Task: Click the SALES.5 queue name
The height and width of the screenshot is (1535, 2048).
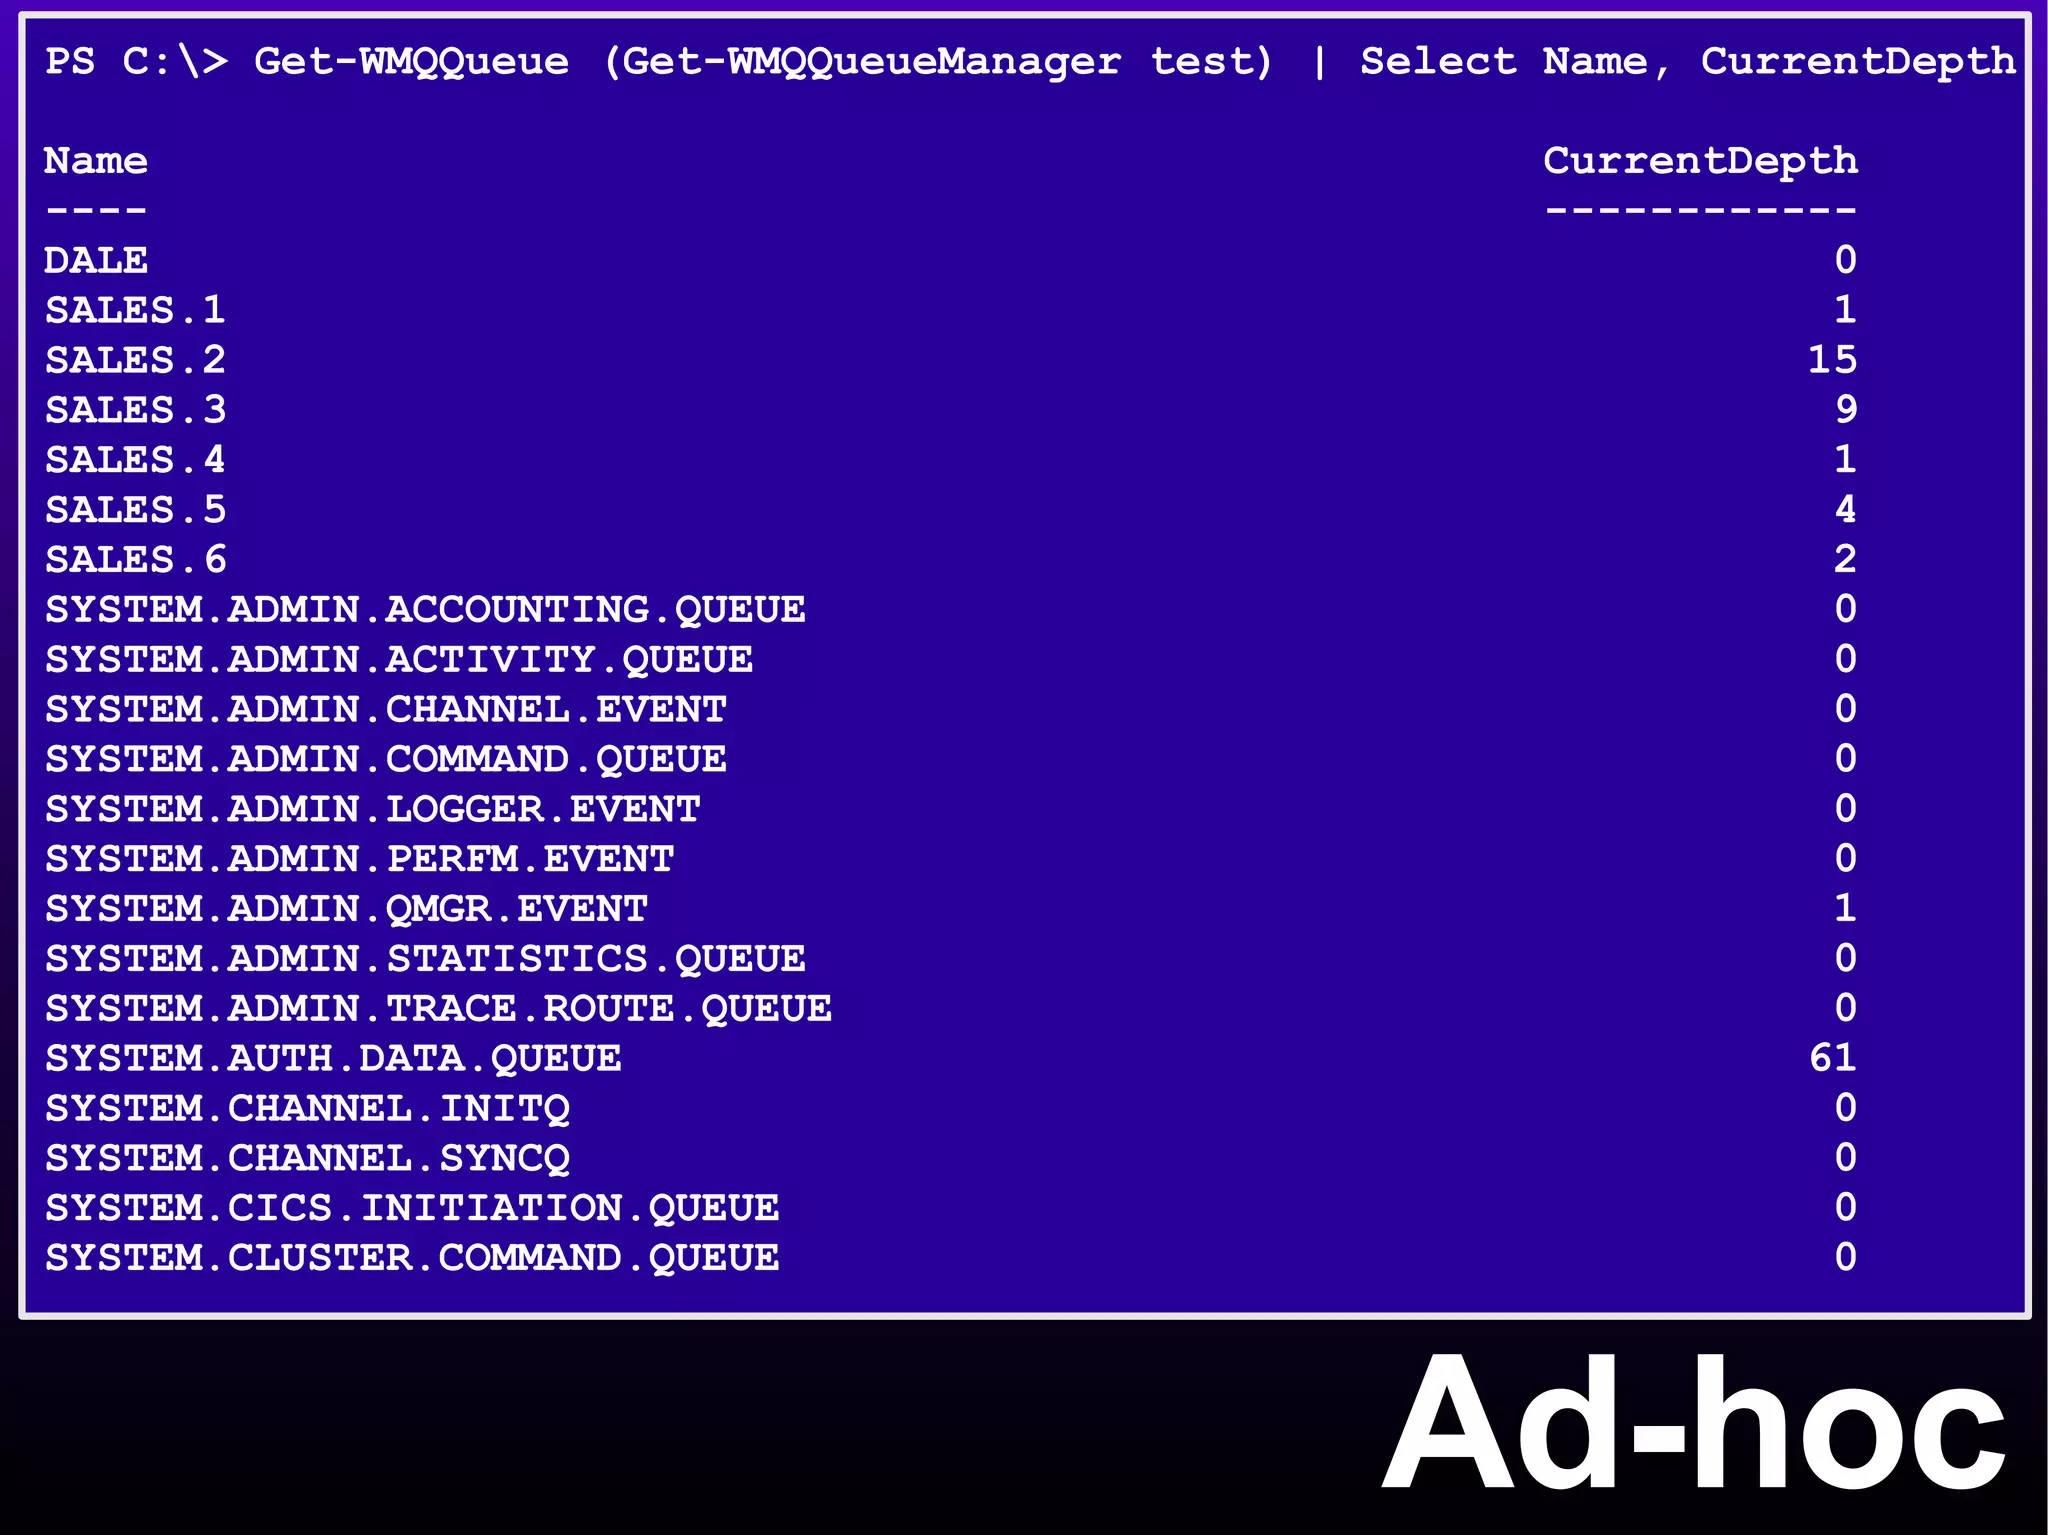Action: (x=135, y=510)
